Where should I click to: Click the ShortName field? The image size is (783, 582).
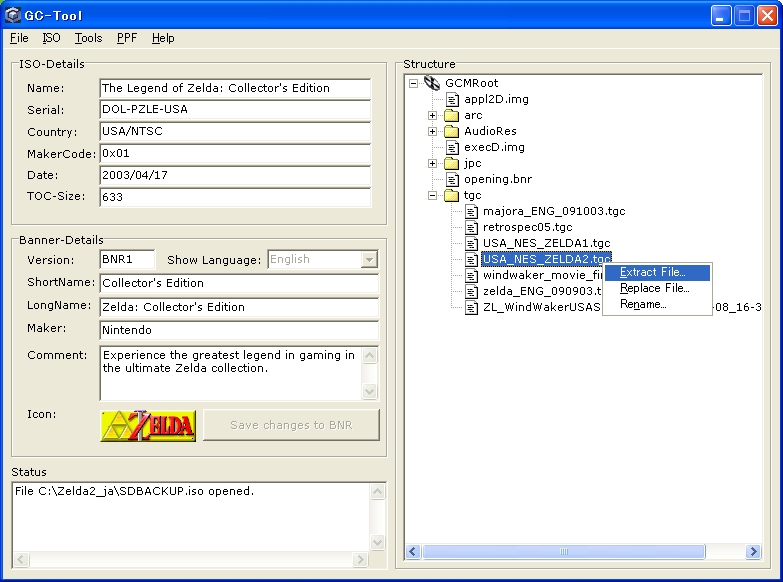click(x=239, y=283)
